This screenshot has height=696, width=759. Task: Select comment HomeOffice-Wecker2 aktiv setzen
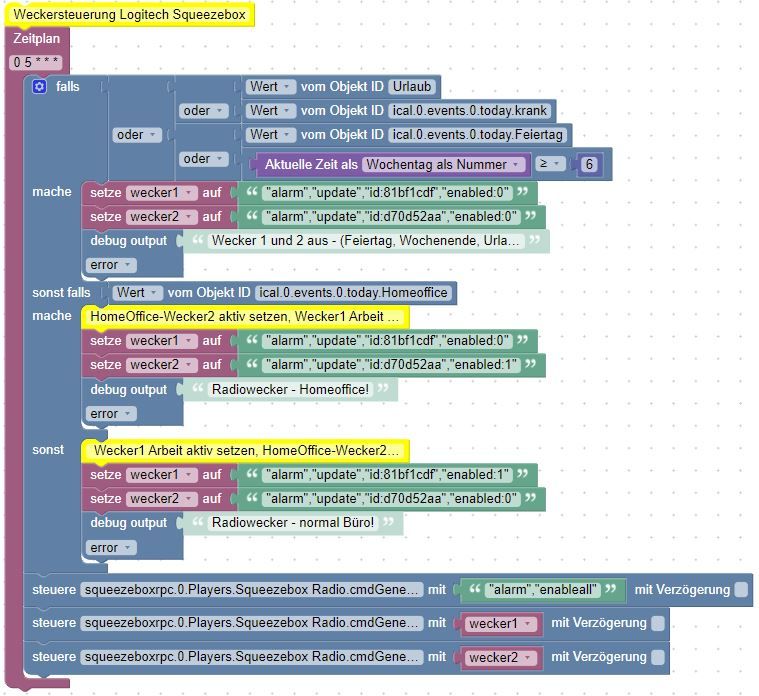[x=245, y=317]
